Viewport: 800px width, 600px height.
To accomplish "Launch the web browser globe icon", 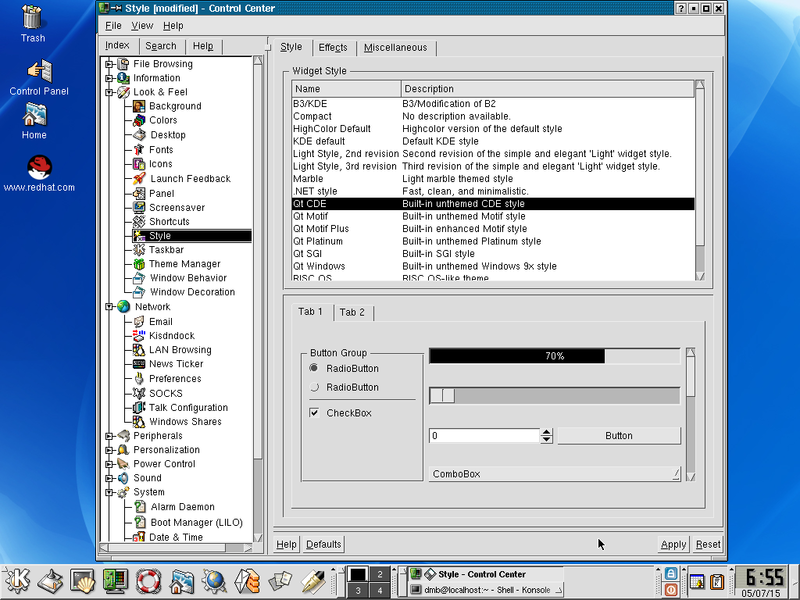I will coord(215,581).
